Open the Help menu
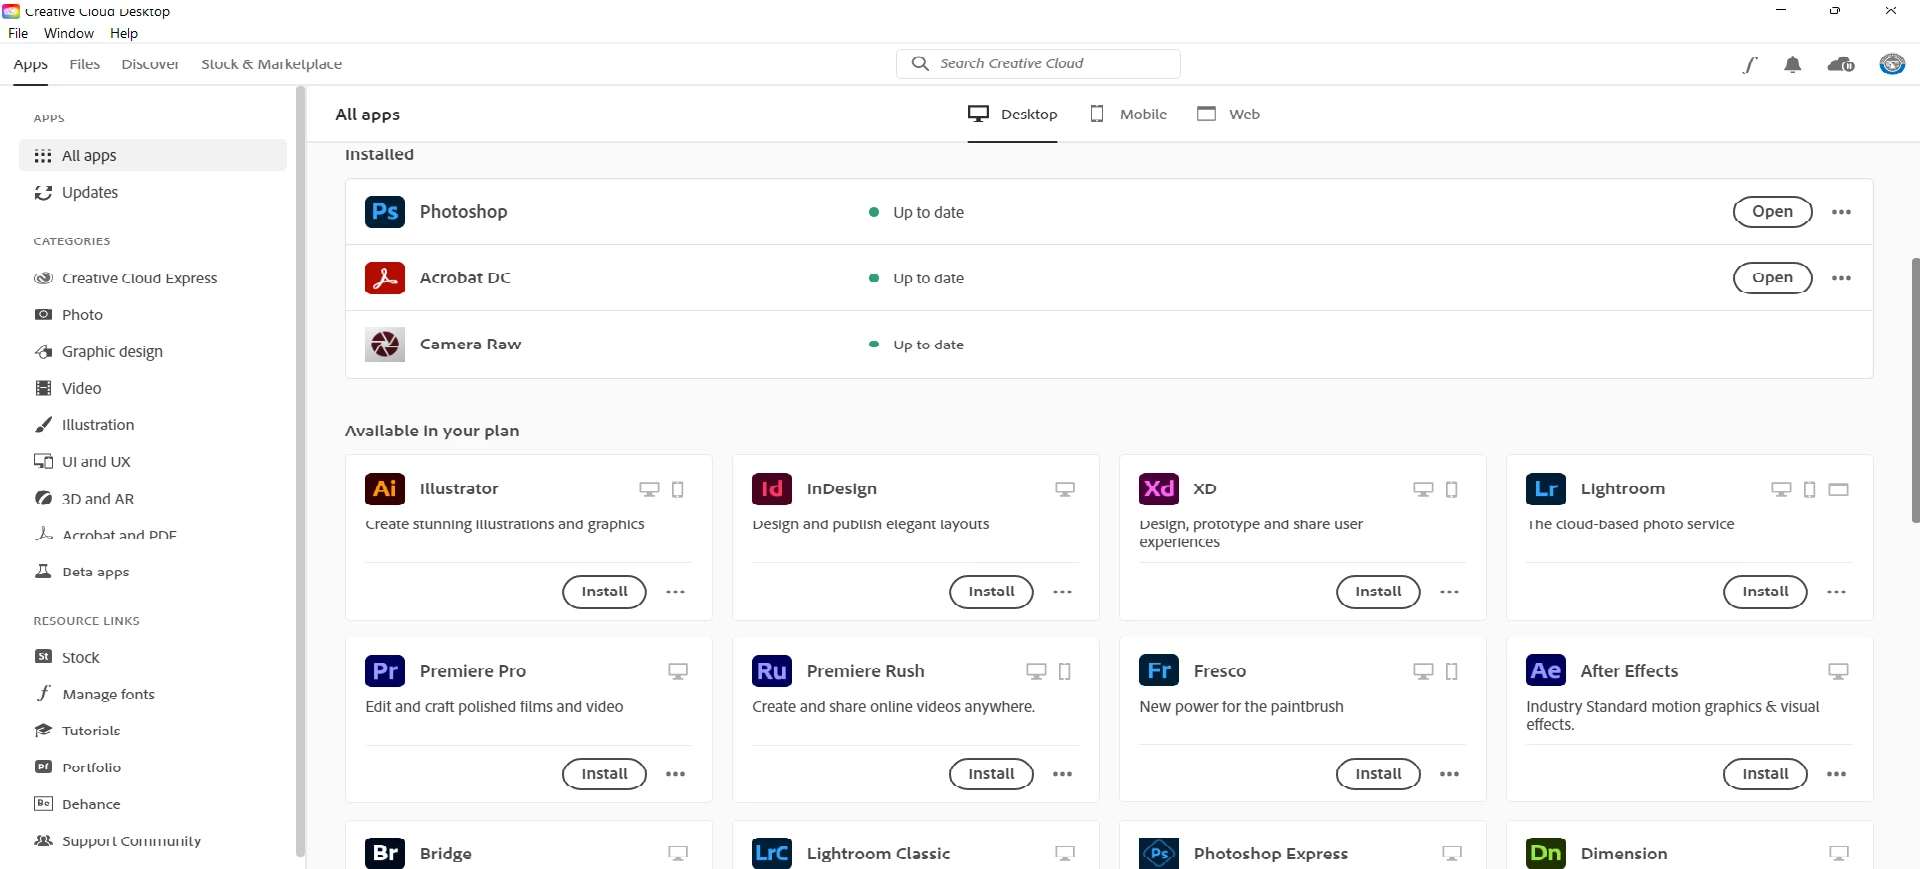Screen dimensions: 1920x869 point(124,33)
